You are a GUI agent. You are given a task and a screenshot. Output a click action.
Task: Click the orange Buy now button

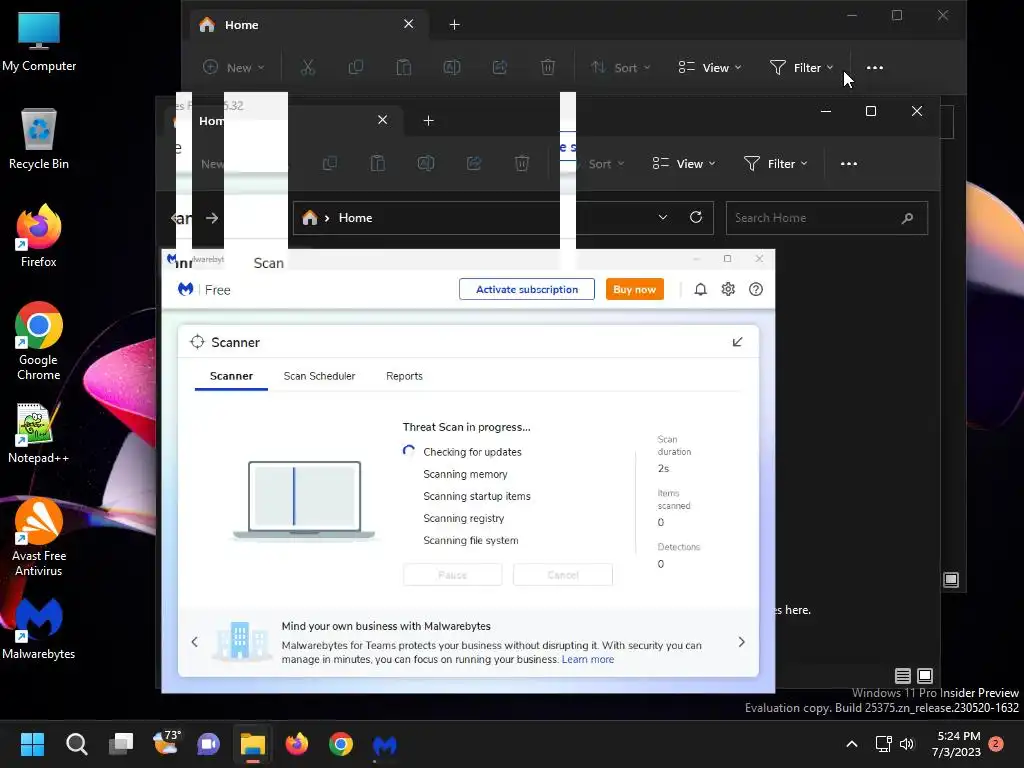(x=634, y=289)
